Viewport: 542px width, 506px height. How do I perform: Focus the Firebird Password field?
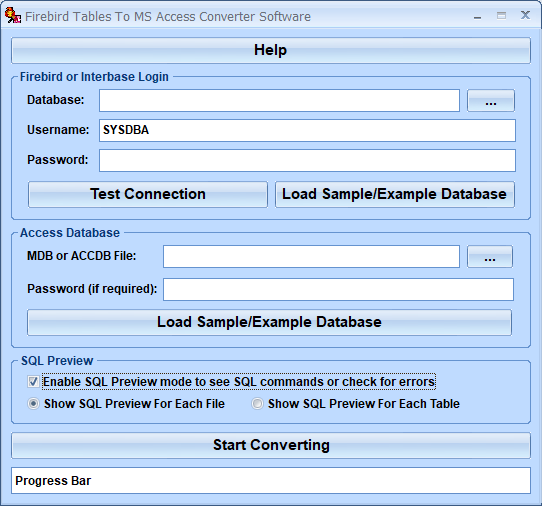pyautogui.click(x=307, y=160)
